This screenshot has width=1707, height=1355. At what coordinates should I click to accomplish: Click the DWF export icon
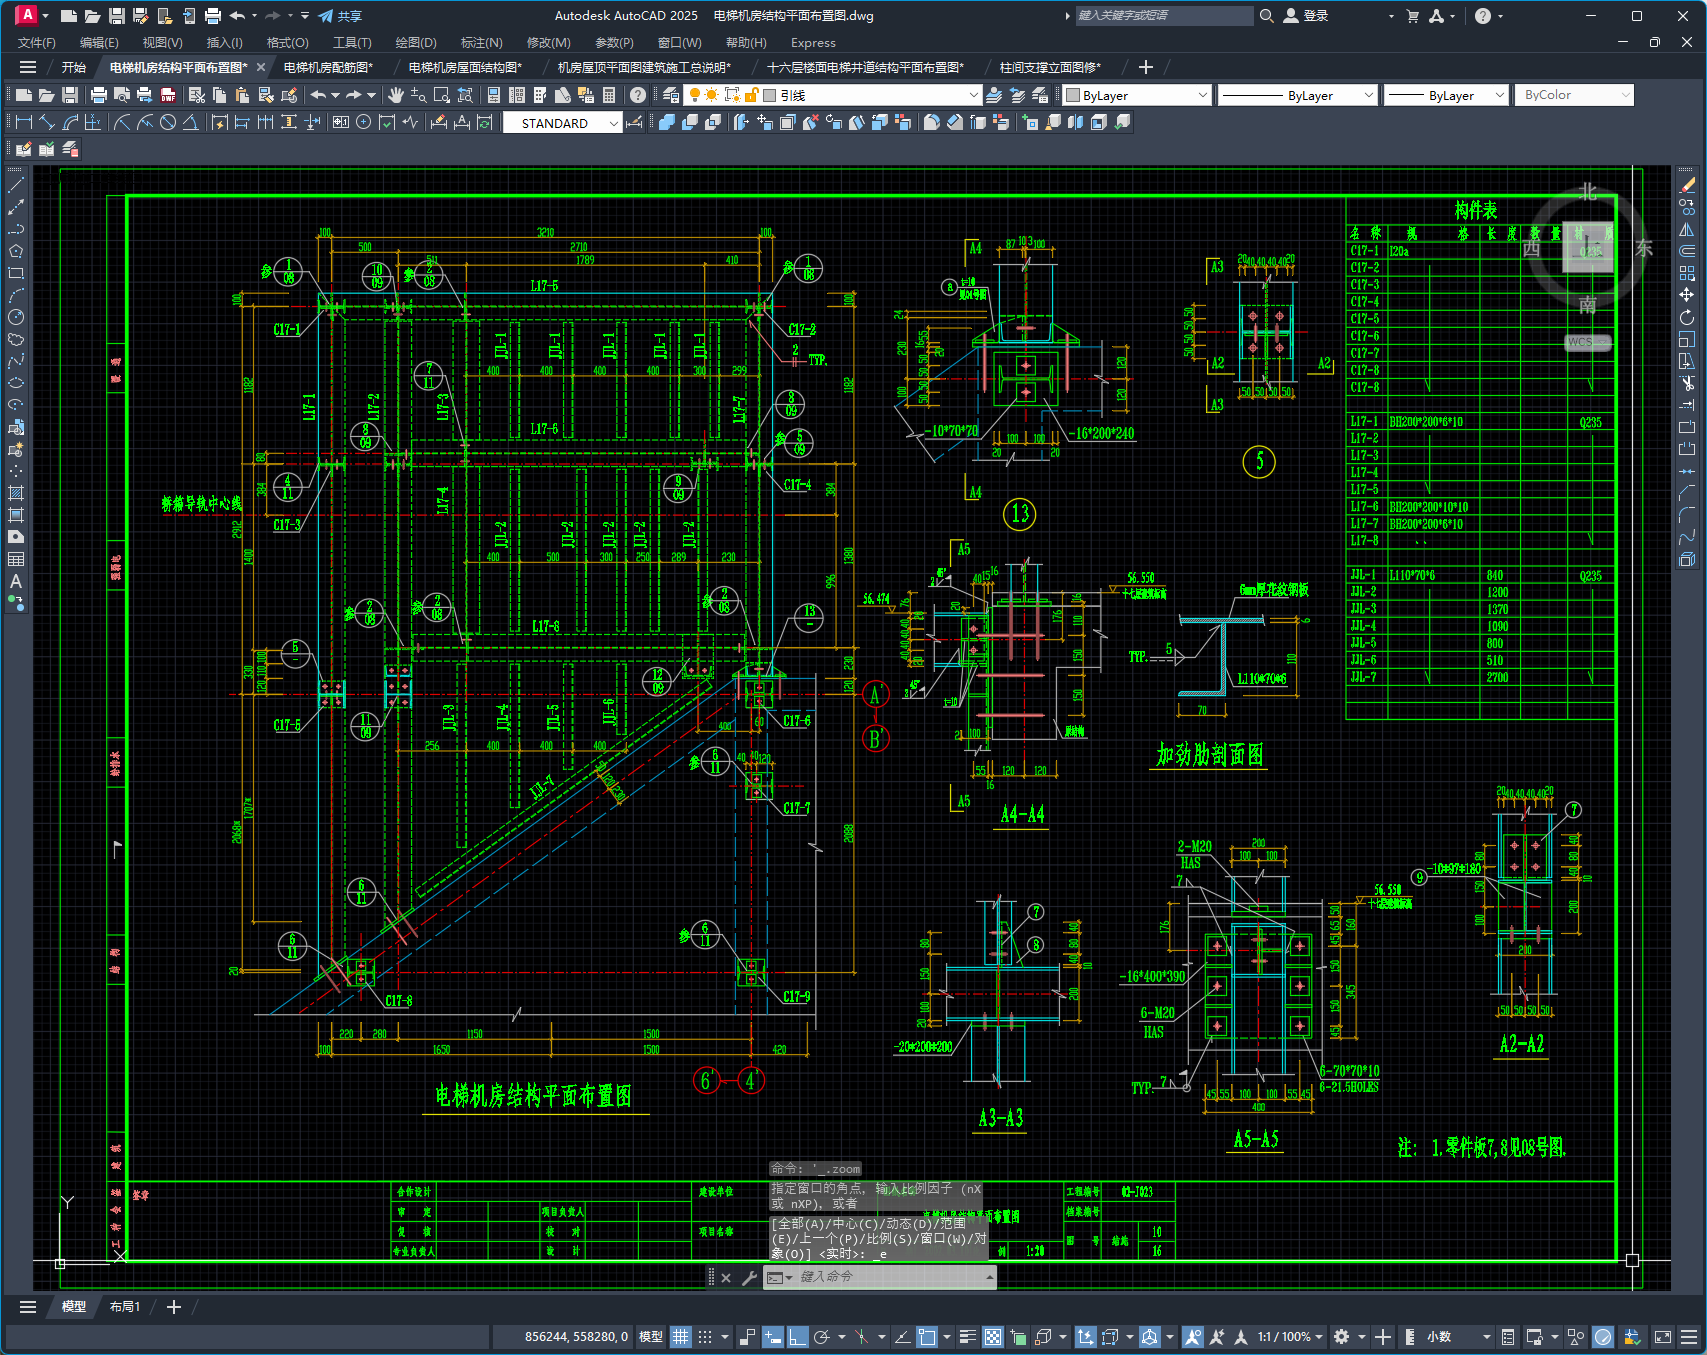(168, 95)
